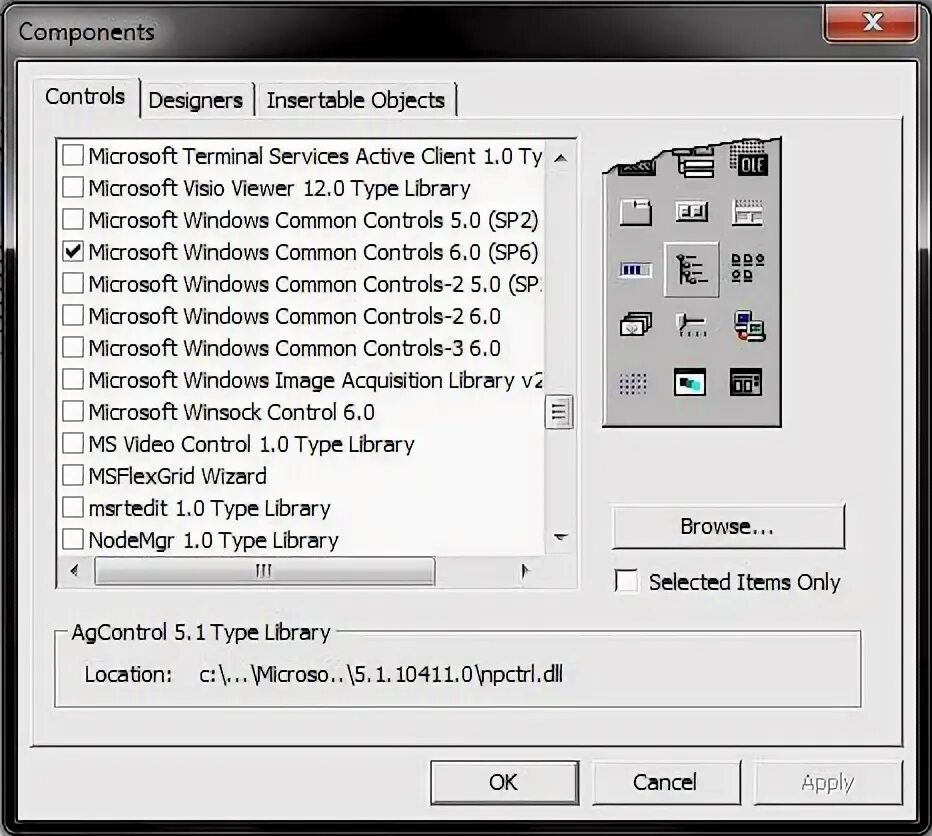Select 'MSFlexGrid Wizard' row text

[177, 476]
